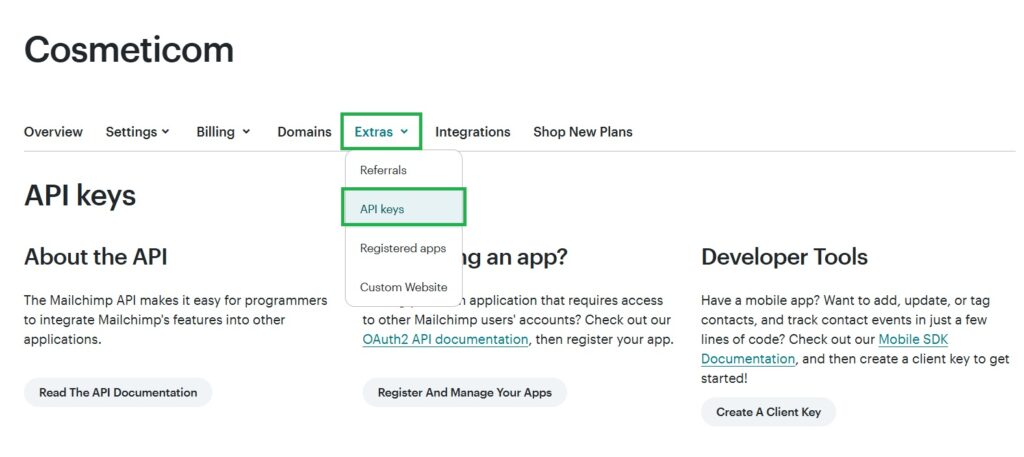Open the OAuth2 API documentation link
This screenshot has width=1024, height=457.
click(445, 339)
